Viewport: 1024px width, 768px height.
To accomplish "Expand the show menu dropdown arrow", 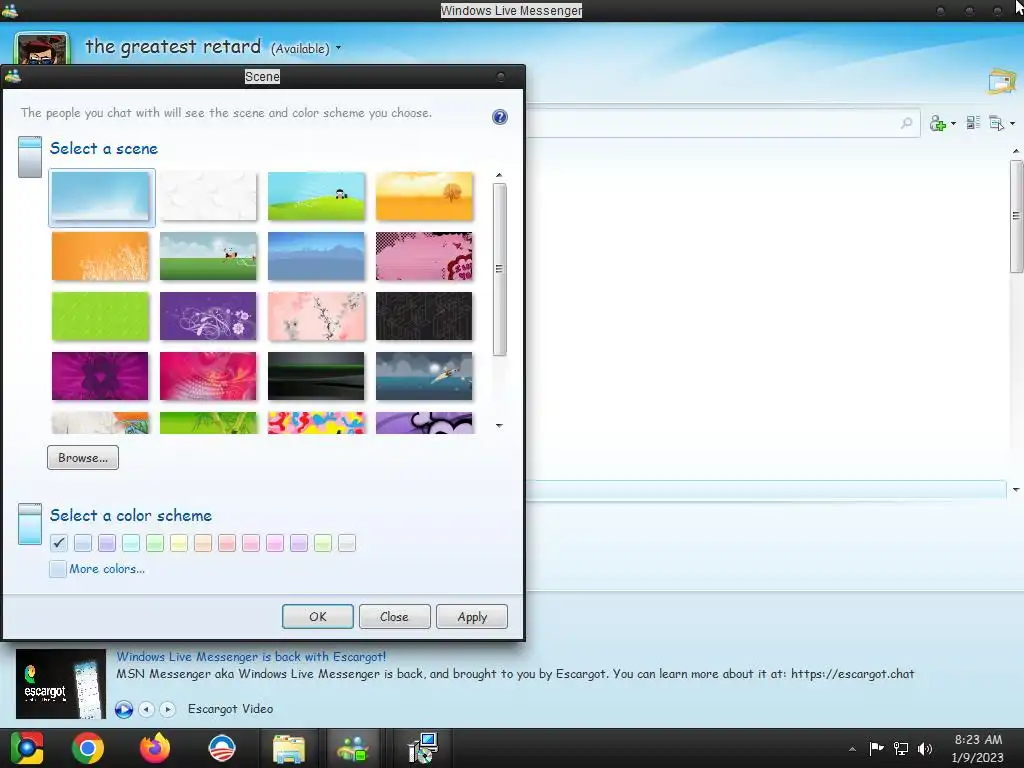I will [x=1012, y=123].
